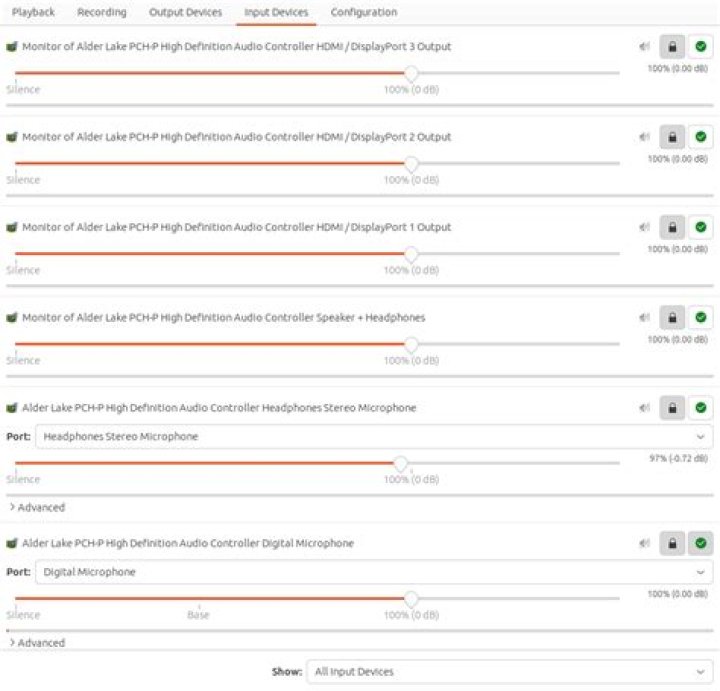
Task: Open the Digital Microphone port dropdown
Action: 374,572
